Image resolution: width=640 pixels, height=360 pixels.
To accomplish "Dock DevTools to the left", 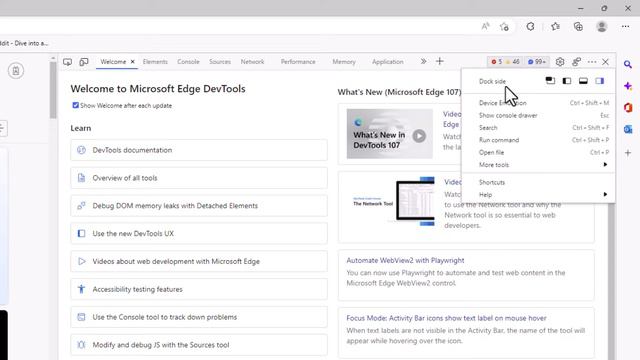I will click(x=567, y=81).
